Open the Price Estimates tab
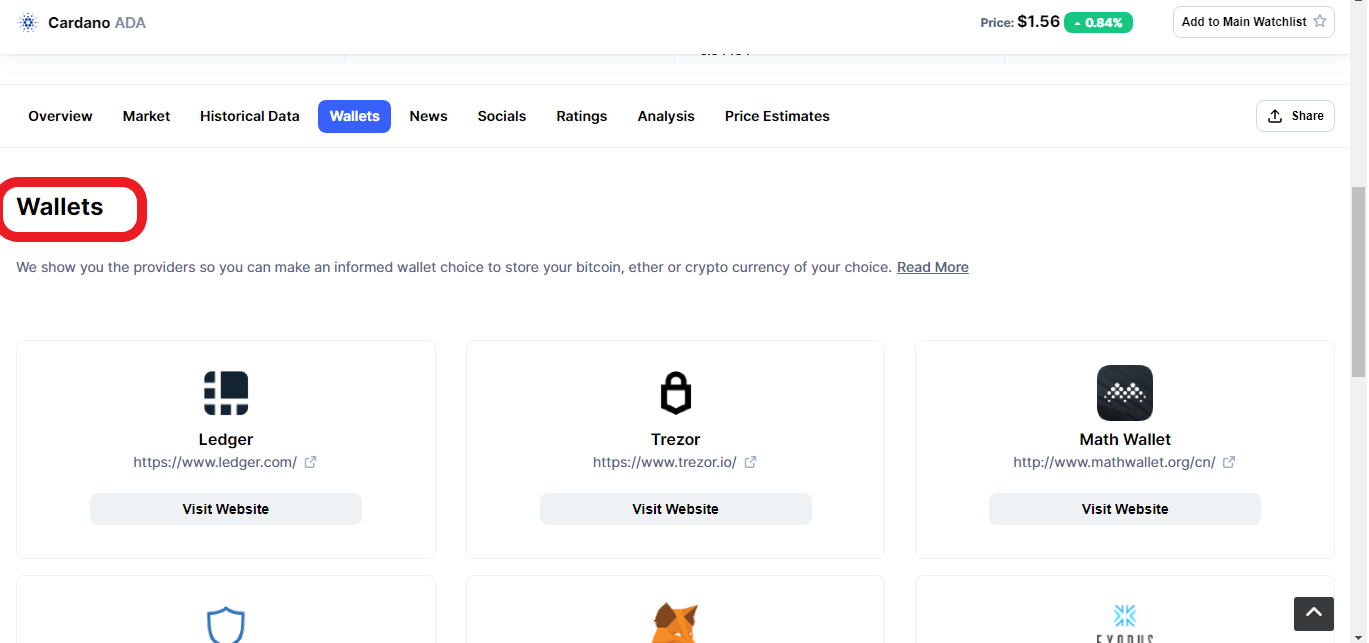Screen dimensions: 1369x643 point(777,116)
